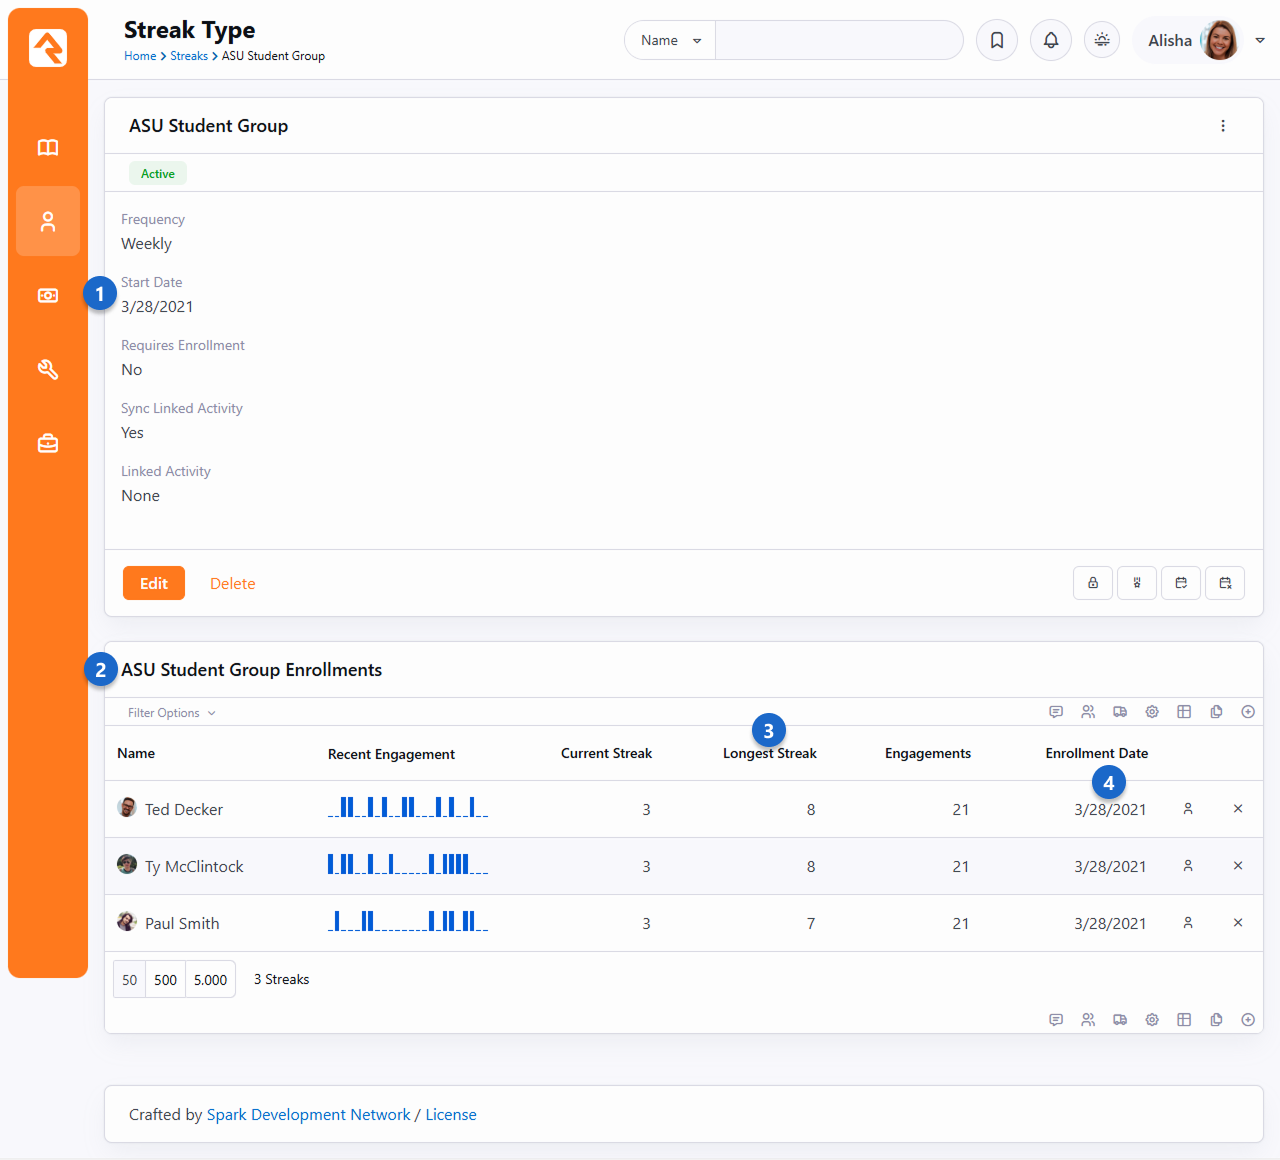Click the calendar with checkmark button
The width and height of the screenshot is (1280, 1160).
(x=1181, y=583)
